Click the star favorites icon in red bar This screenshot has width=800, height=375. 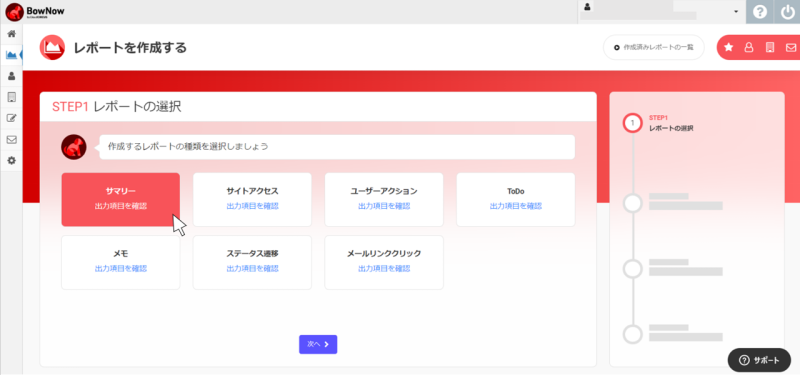pyautogui.click(x=729, y=47)
